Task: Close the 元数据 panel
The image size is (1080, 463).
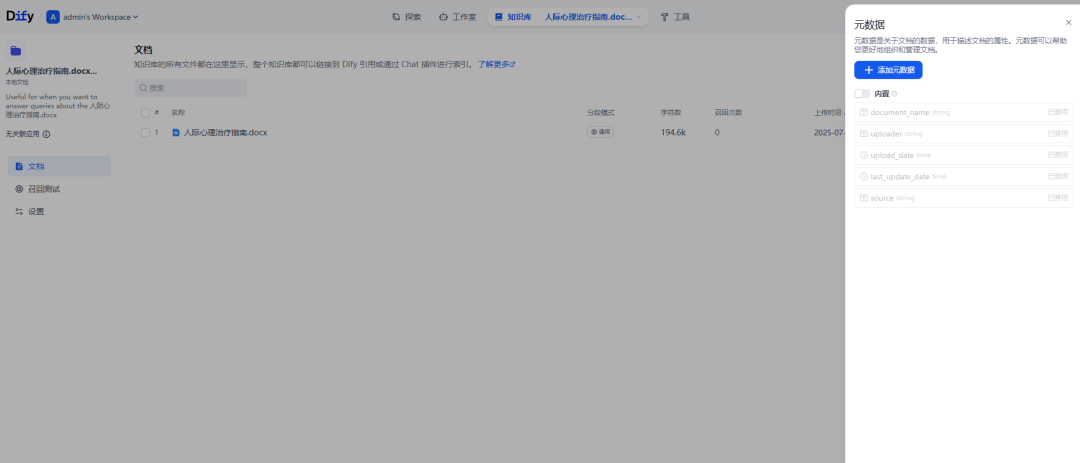Action: click(x=1068, y=23)
